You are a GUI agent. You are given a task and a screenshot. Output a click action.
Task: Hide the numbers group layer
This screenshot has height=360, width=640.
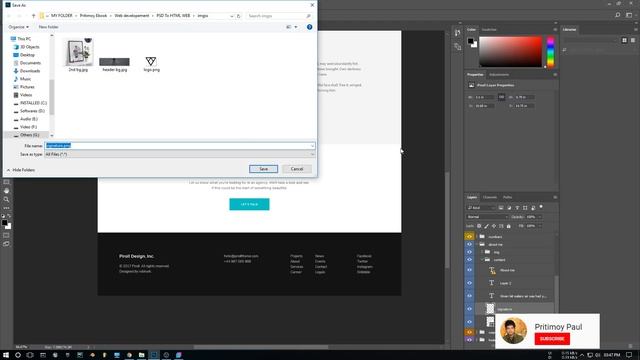point(469,237)
